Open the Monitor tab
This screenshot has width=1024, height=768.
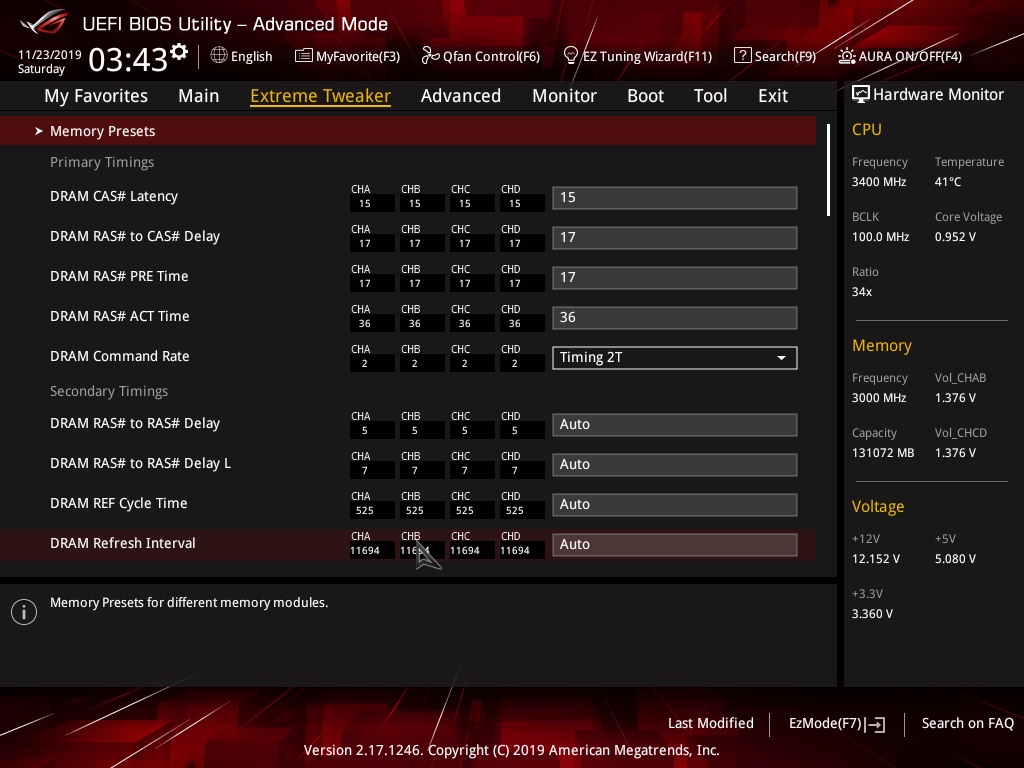[x=564, y=96]
